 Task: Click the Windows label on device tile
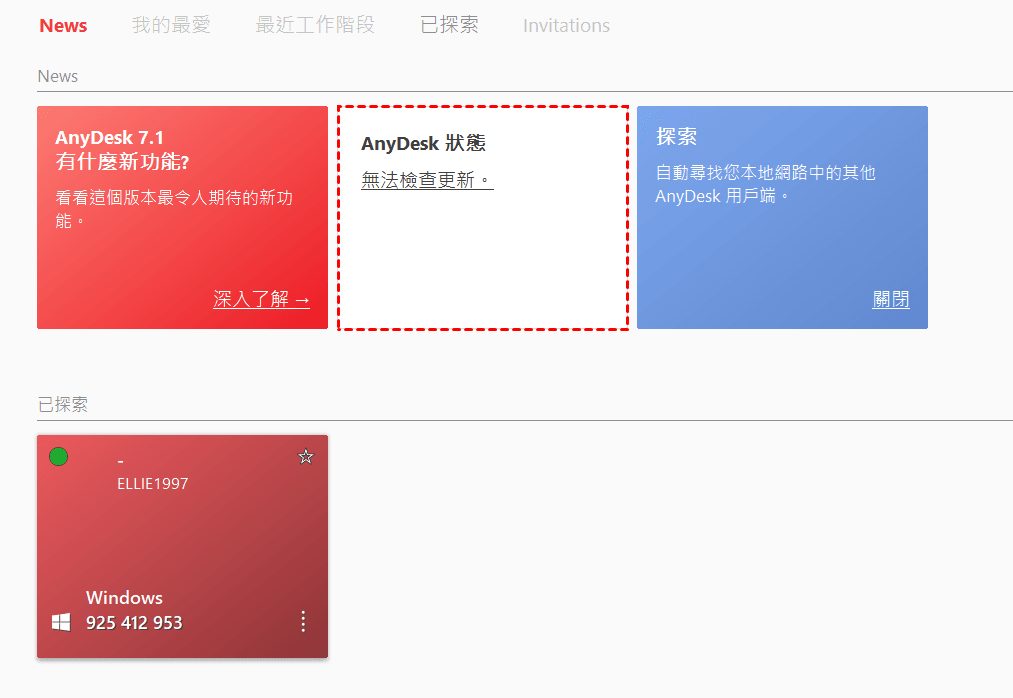coord(124,598)
